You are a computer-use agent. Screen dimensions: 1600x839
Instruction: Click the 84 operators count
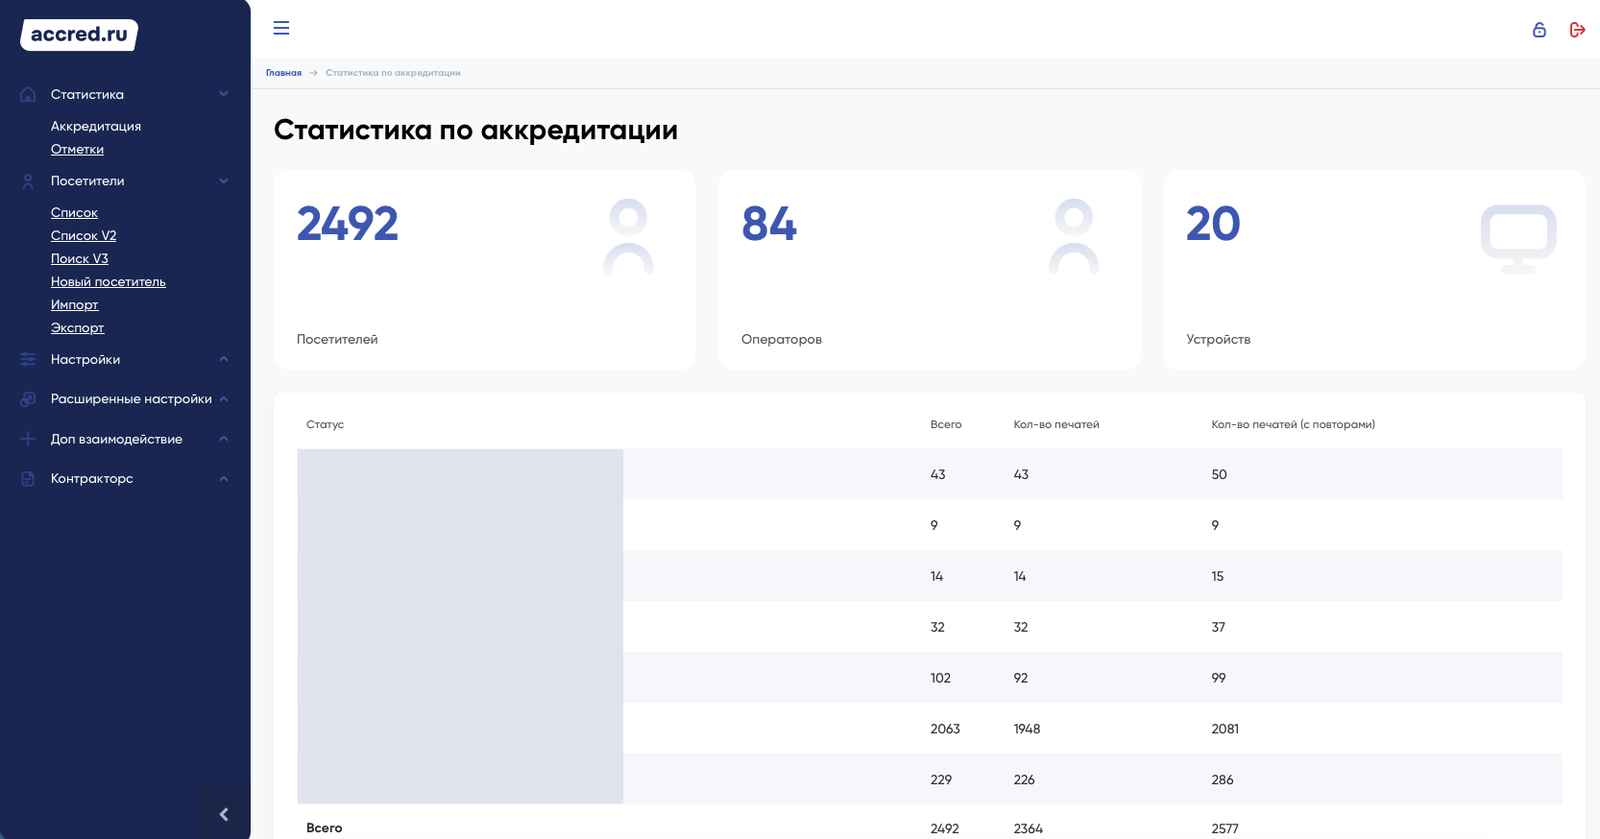click(769, 224)
